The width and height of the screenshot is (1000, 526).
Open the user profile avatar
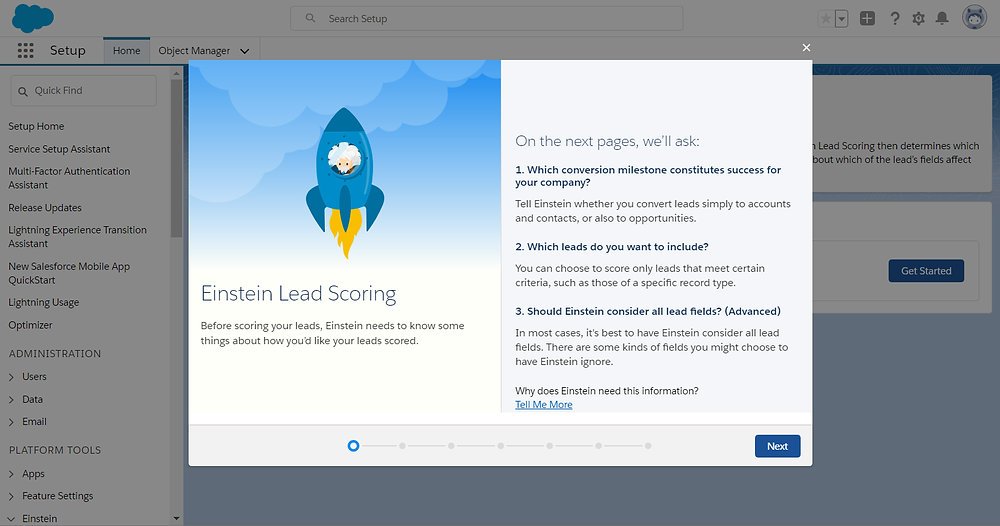pyautogui.click(x=974, y=18)
